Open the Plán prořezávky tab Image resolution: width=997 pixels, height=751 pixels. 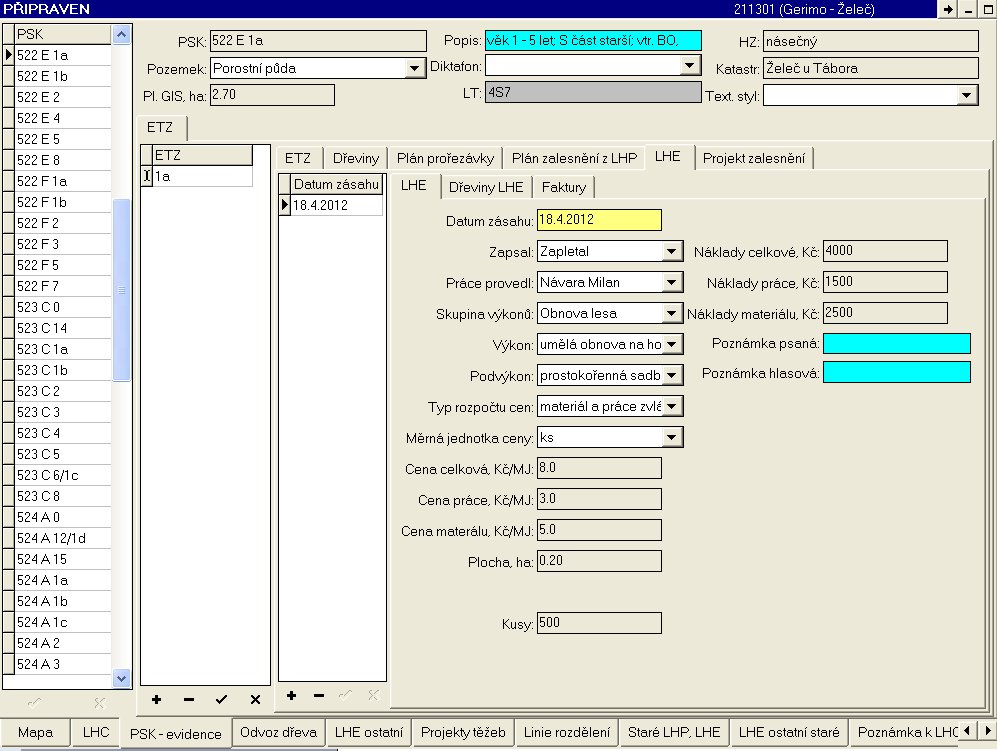coord(445,158)
